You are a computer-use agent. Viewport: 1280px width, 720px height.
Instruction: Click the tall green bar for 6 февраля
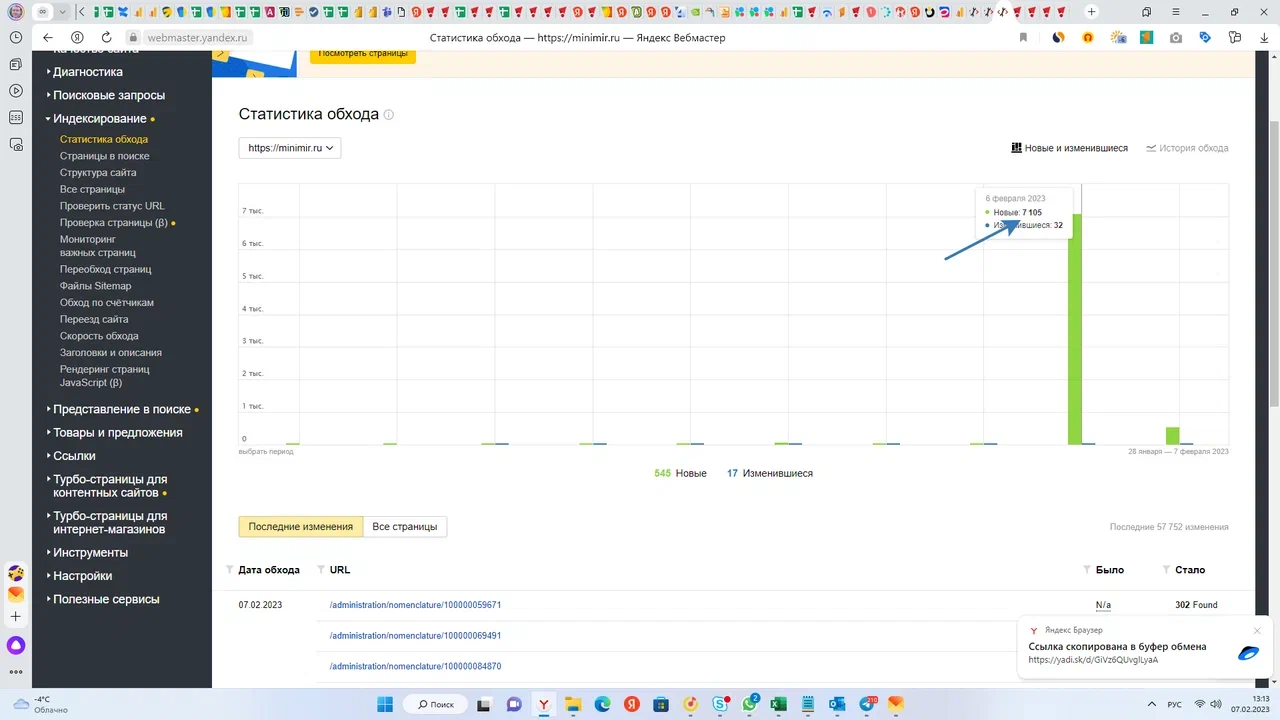click(1075, 329)
